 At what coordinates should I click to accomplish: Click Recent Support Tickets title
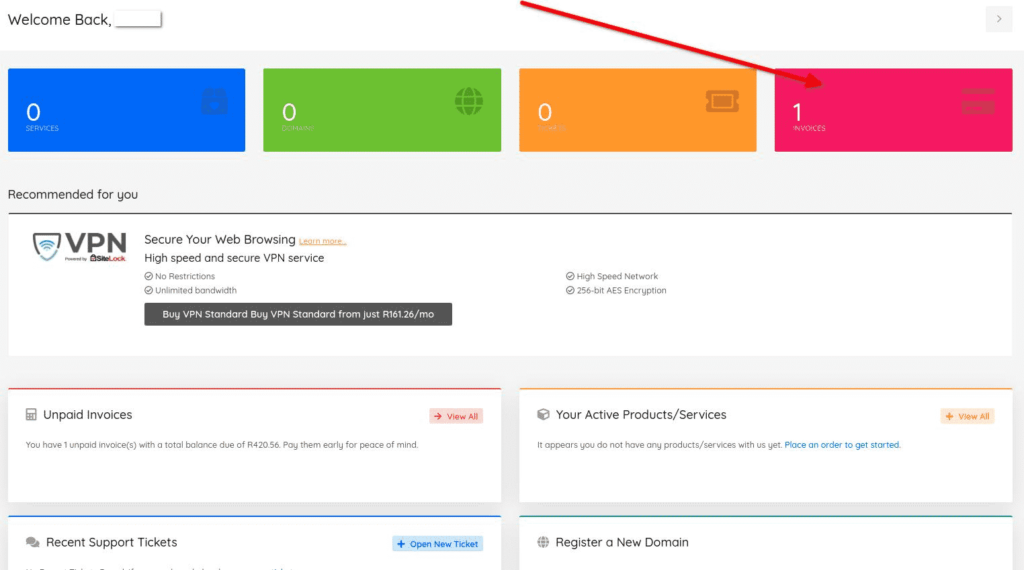pyautogui.click(x=111, y=543)
